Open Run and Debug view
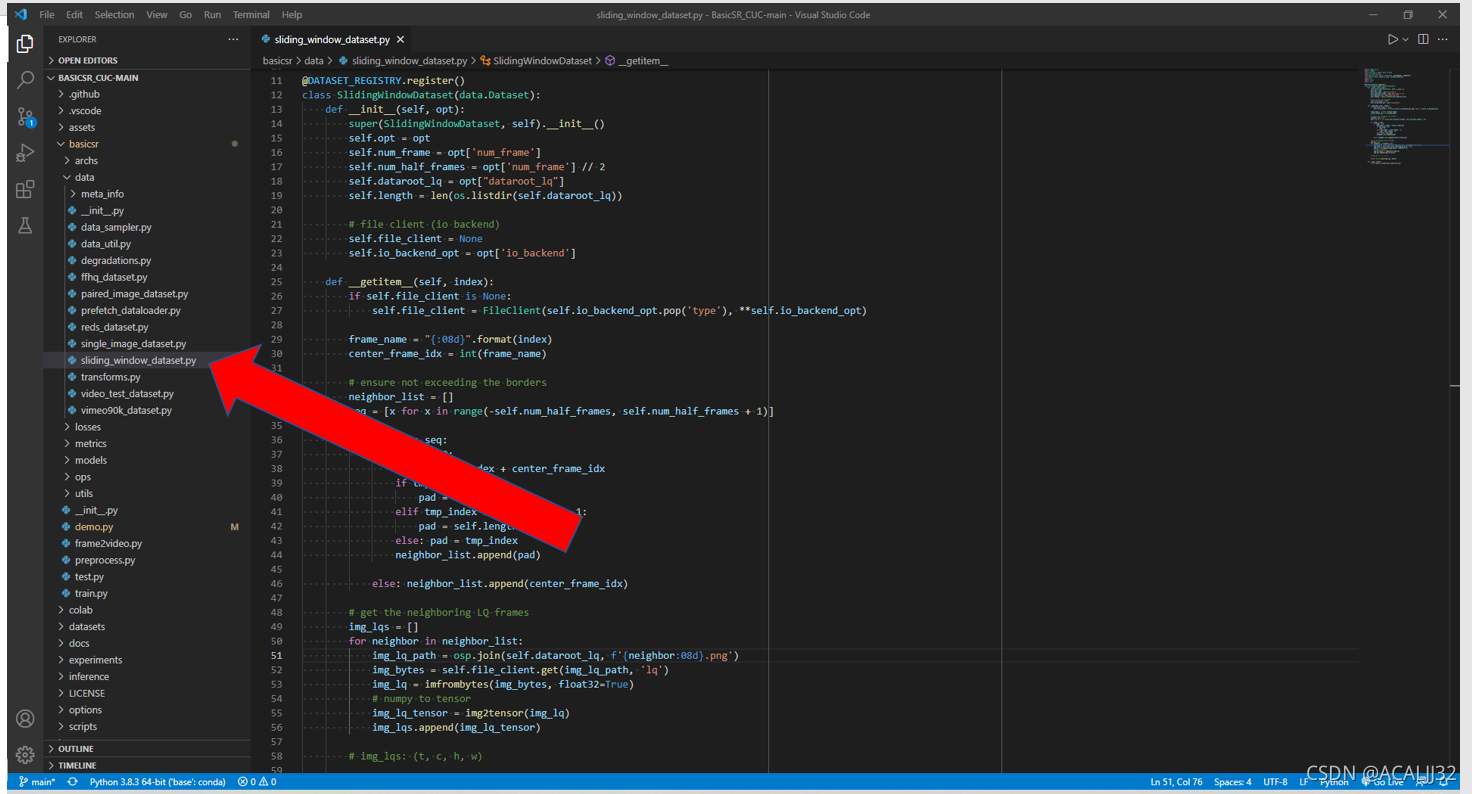Viewport: 1472px width, 794px height. 26,153
